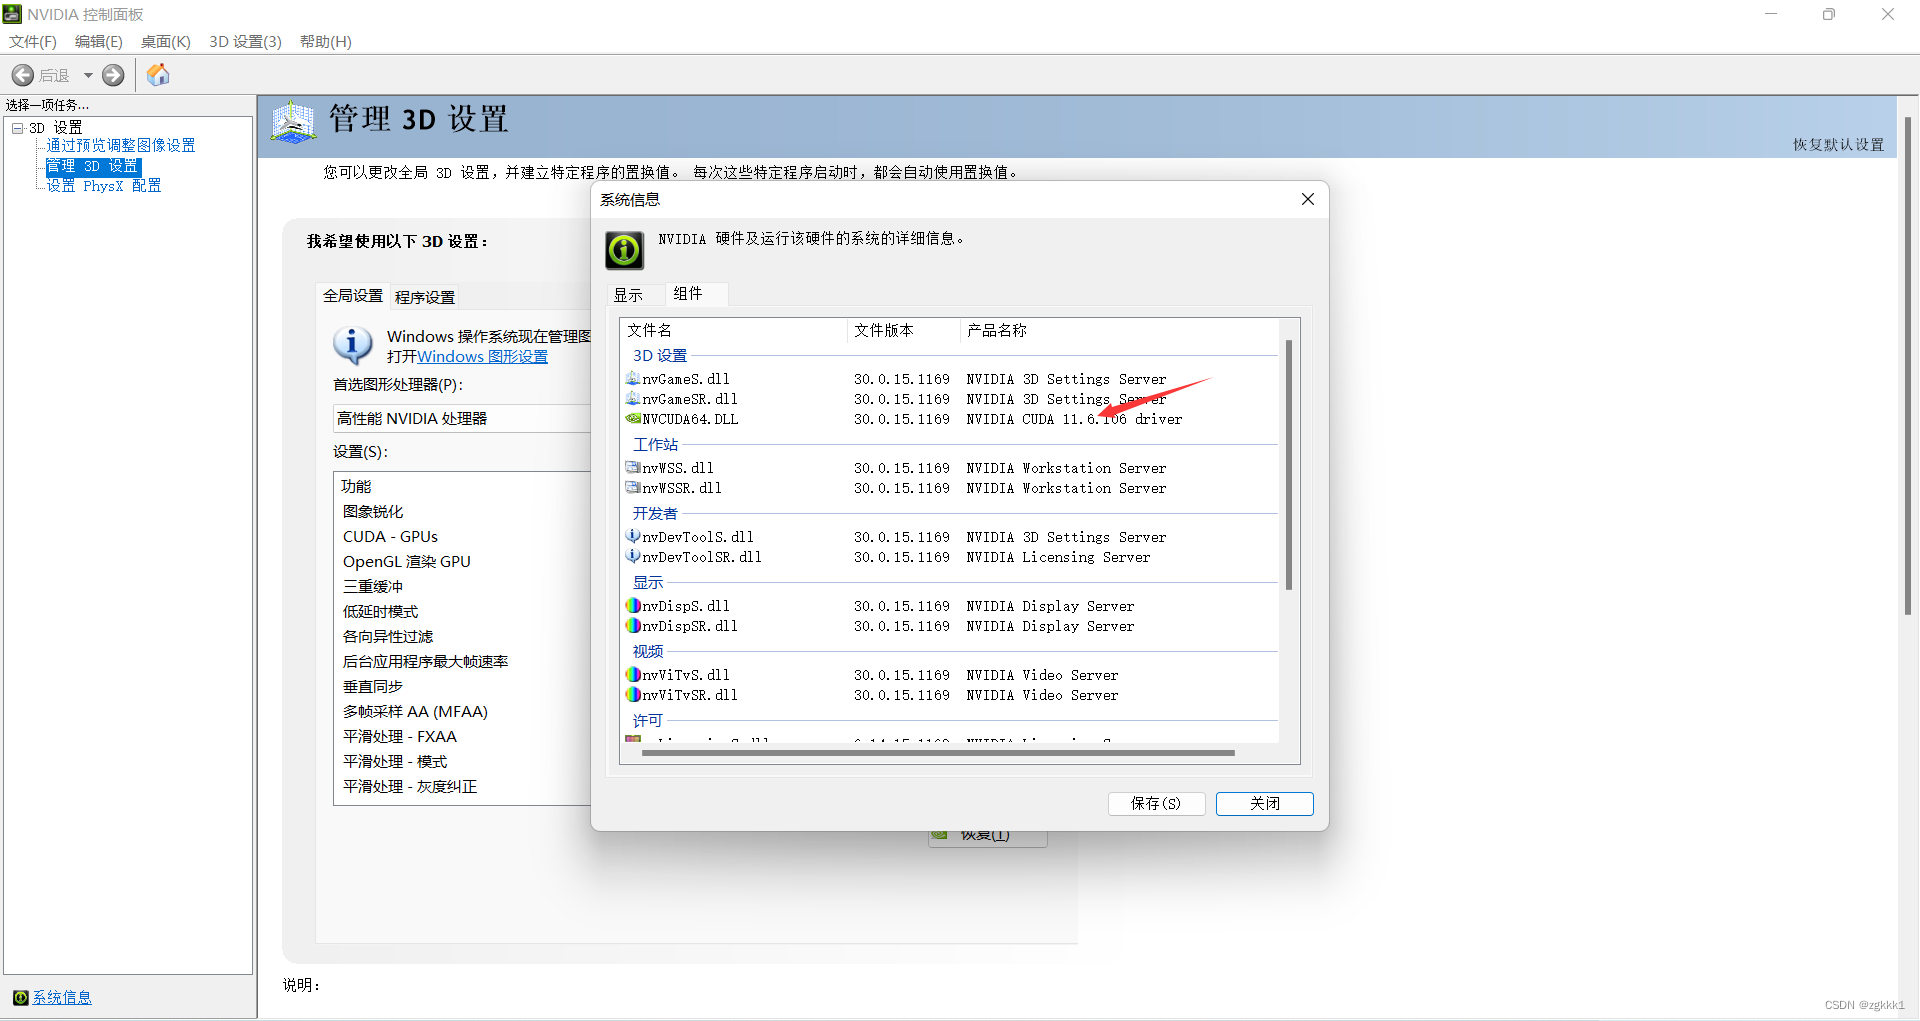The image size is (1920, 1021).
Task: Click the home icon in the toolbar
Action: (157, 74)
